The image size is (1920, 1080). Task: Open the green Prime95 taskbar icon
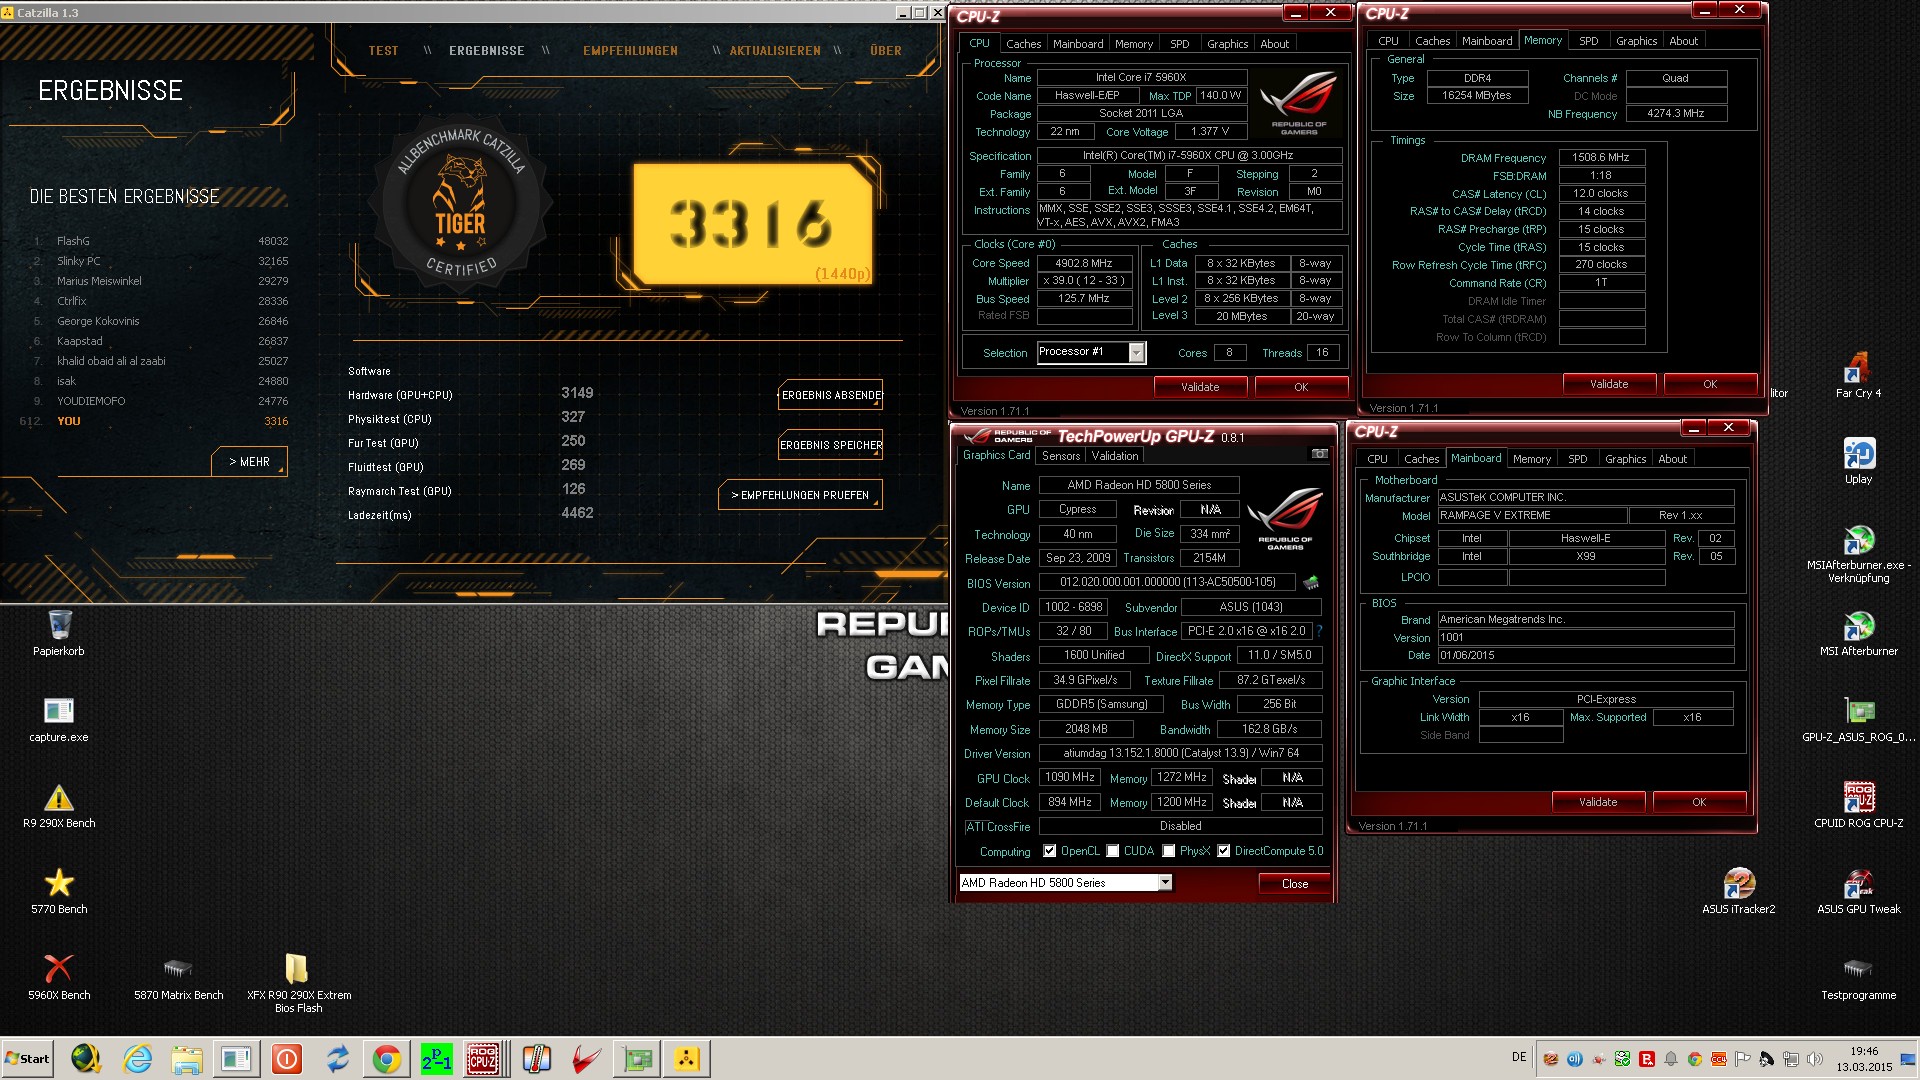click(x=436, y=1058)
